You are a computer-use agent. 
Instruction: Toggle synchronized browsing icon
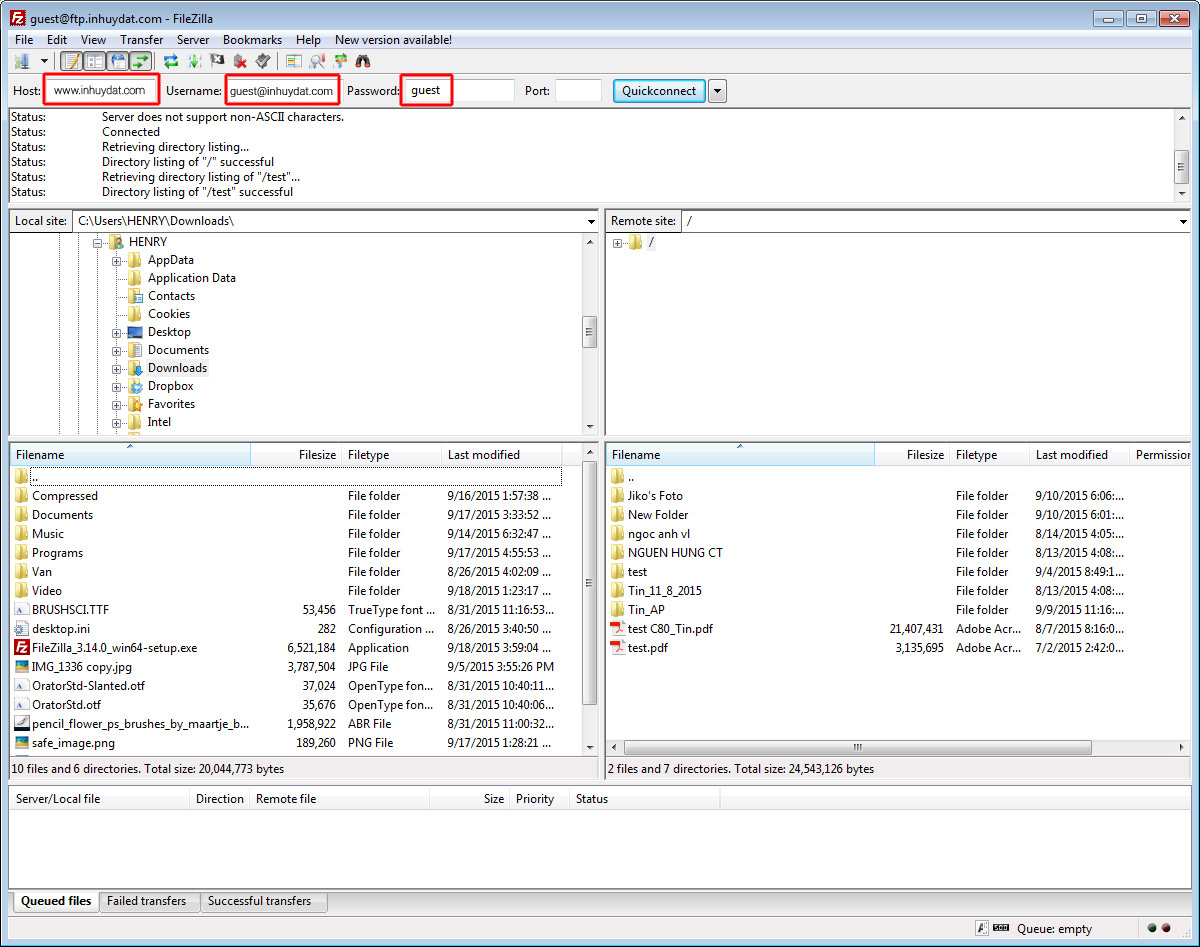pyautogui.click(x=340, y=62)
